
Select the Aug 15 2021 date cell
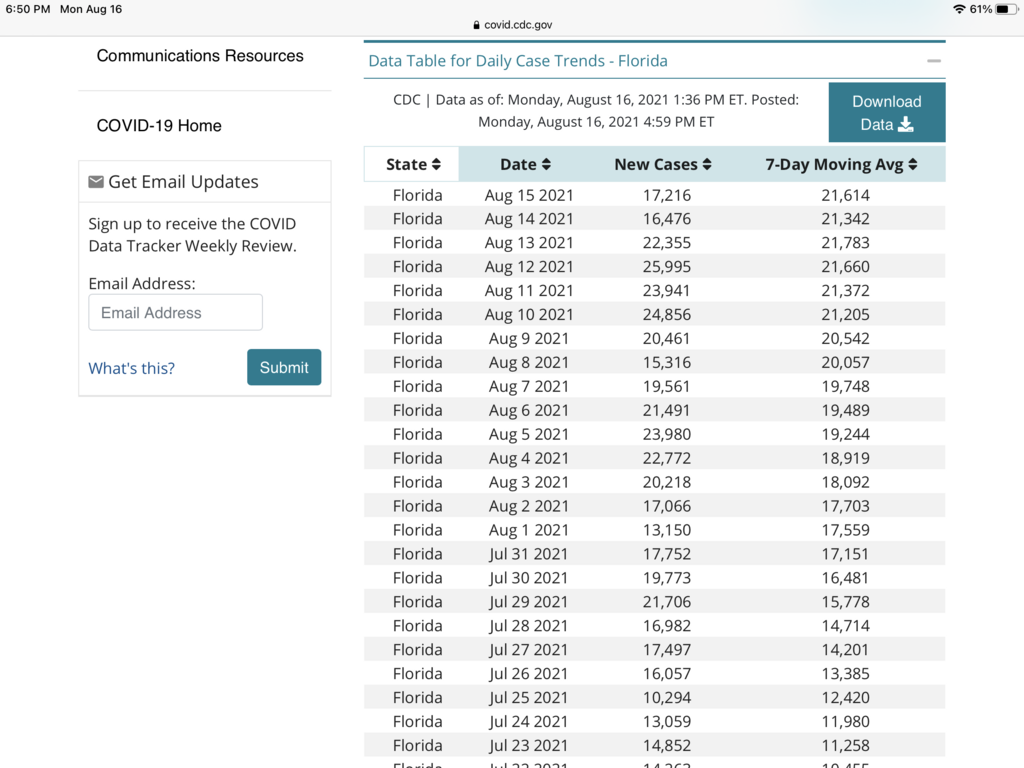(529, 195)
